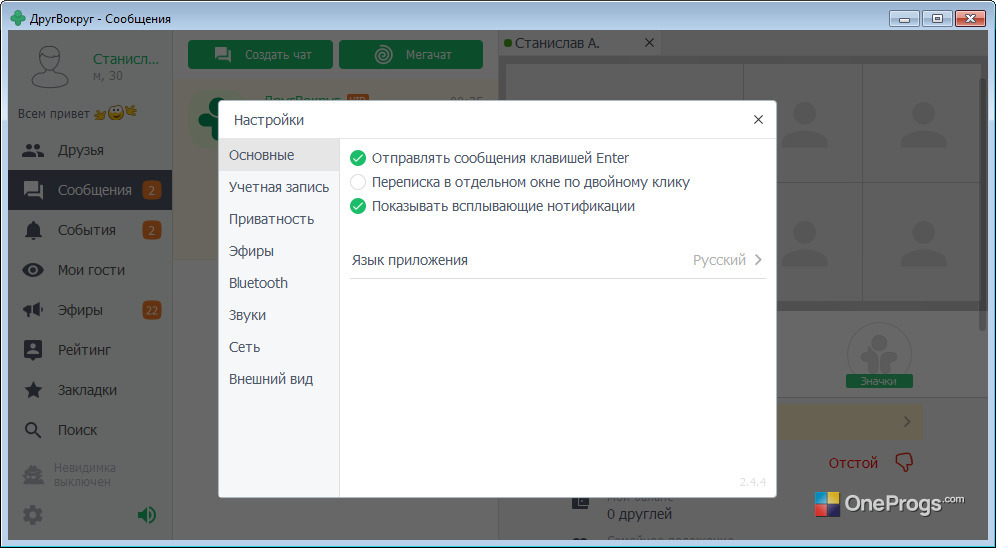
Task: Open Рейтинг badge icon
Action: (x=33, y=350)
